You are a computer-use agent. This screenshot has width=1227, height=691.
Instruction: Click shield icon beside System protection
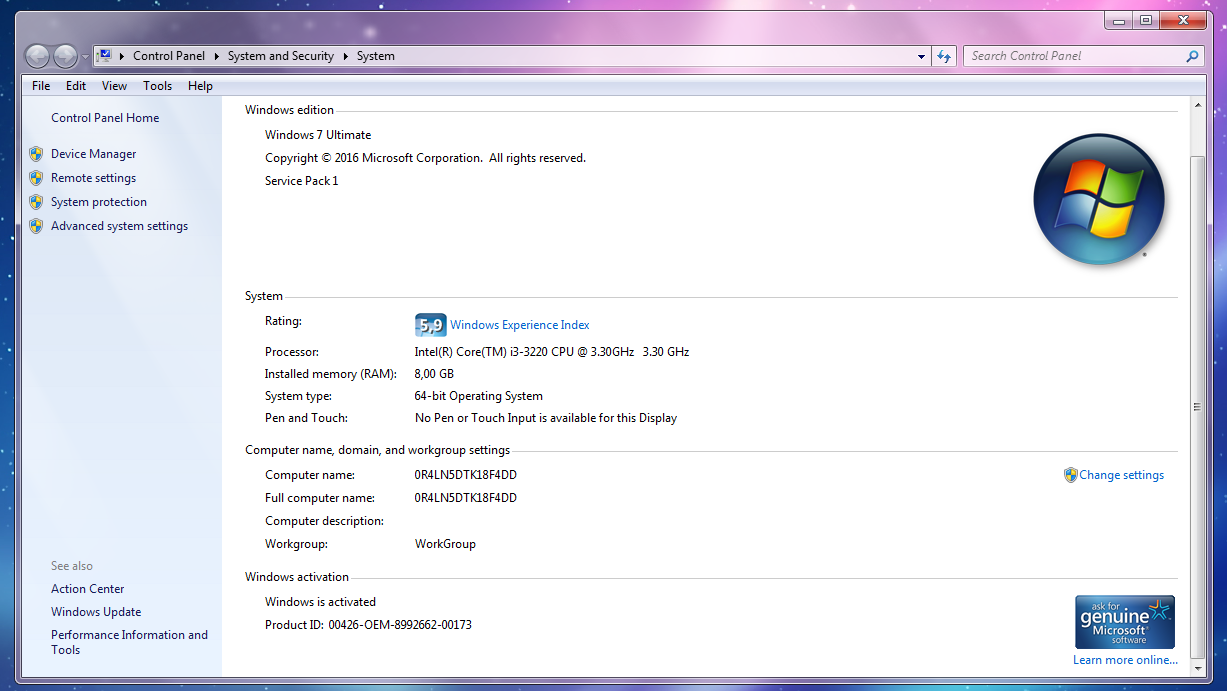tap(36, 202)
